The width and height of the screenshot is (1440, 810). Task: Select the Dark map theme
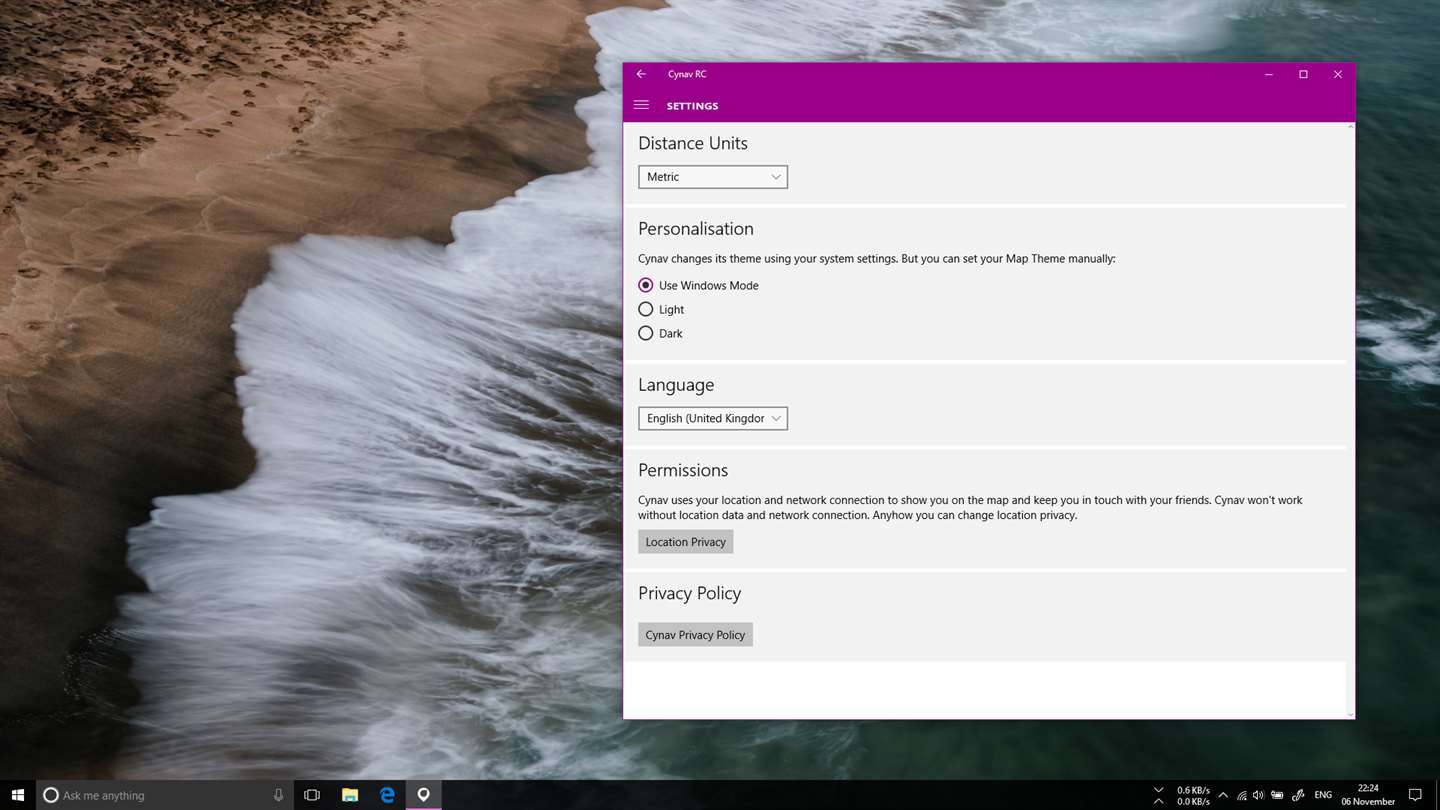click(x=660, y=333)
